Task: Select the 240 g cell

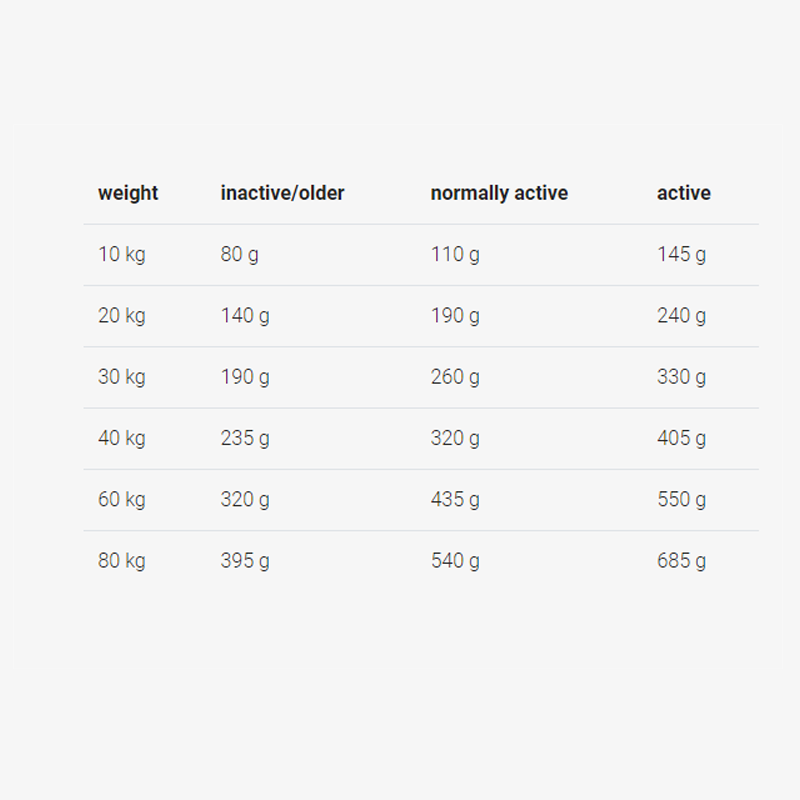Action: point(682,316)
